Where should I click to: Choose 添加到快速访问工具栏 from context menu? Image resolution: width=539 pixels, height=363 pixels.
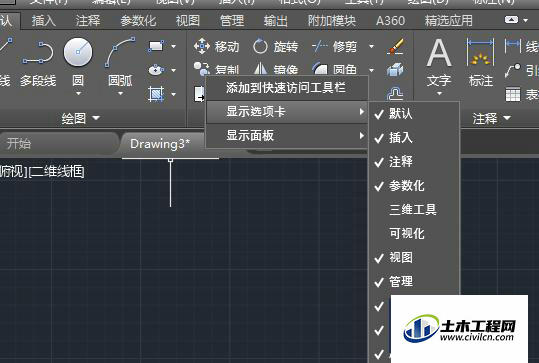(287, 88)
